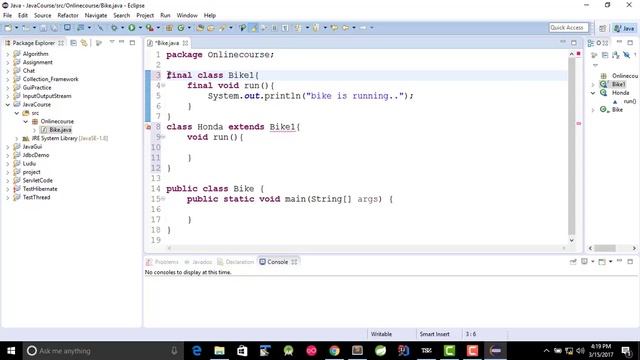Open the Navigate menu
The image size is (640, 360).
(x=96, y=15)
